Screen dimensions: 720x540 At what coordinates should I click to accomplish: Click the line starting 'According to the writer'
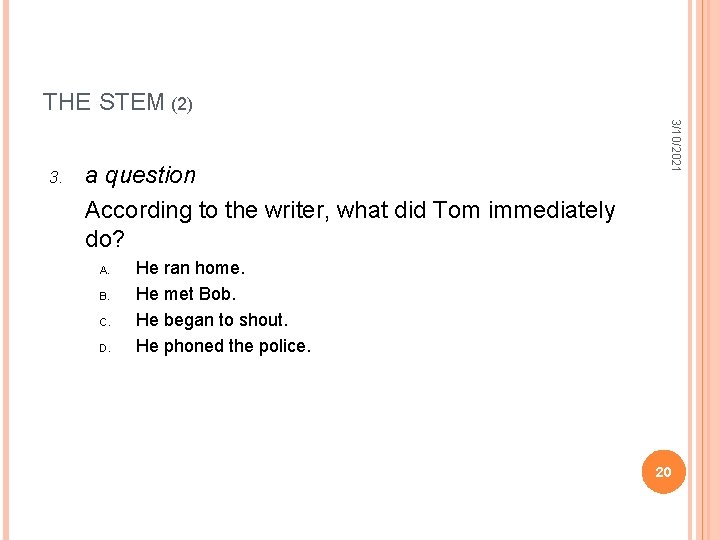click(x=350, y=210)
